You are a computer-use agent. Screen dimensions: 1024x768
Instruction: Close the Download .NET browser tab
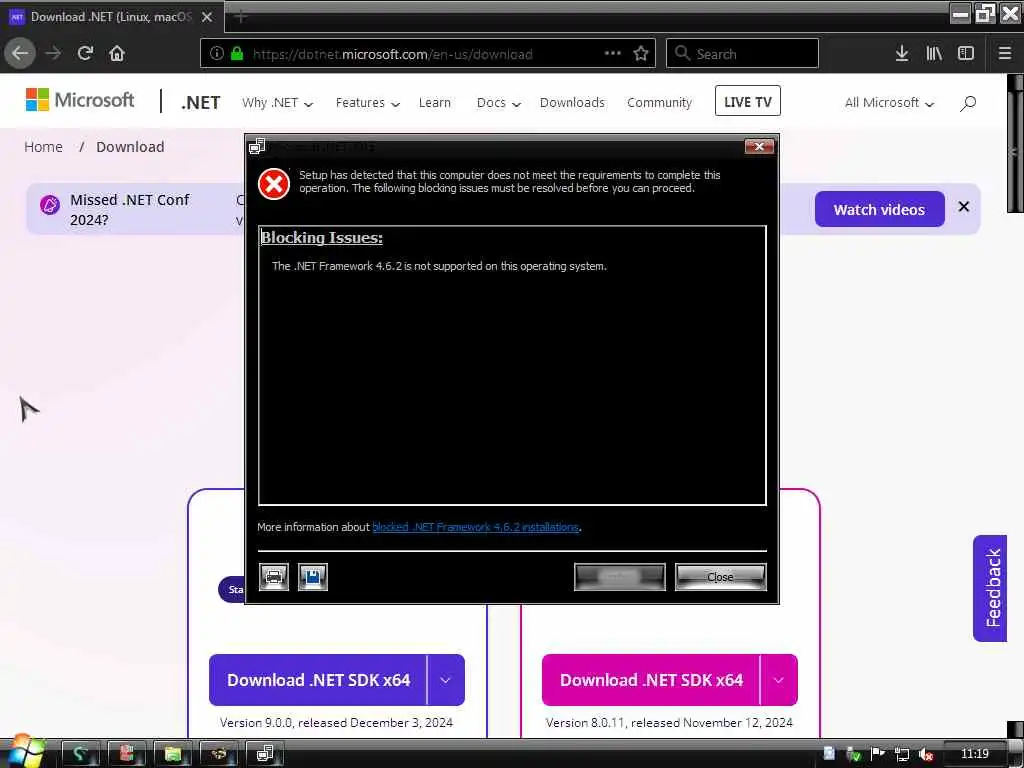[207, 17]
